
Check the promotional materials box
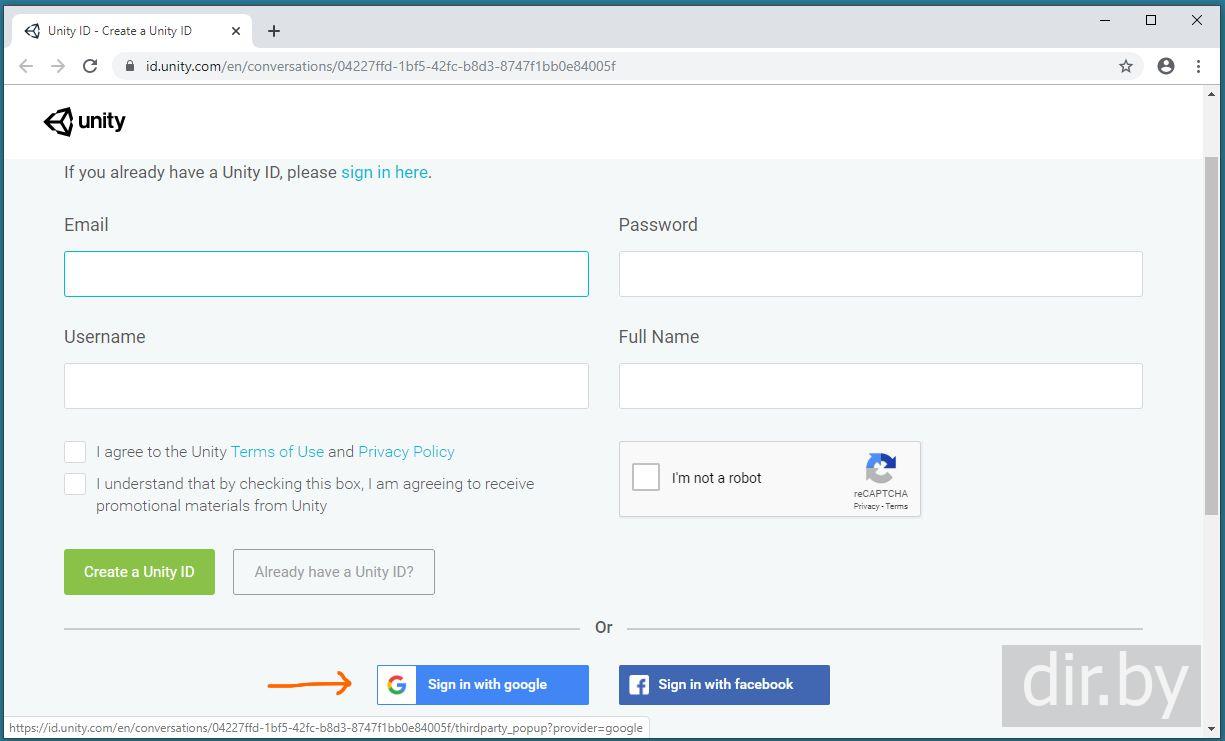(75, 484)
